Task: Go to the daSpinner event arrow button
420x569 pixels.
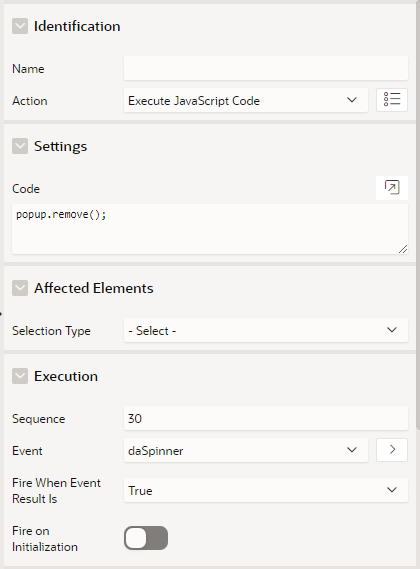Action: (x=392, y=450)
